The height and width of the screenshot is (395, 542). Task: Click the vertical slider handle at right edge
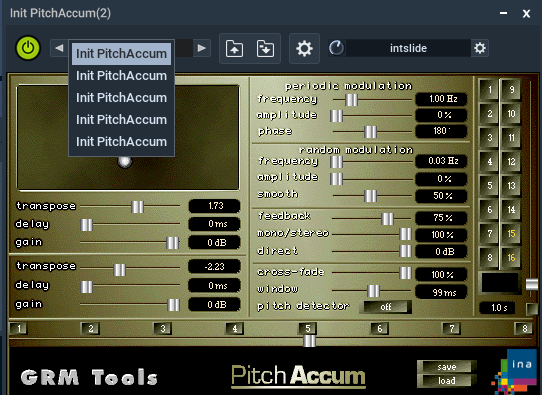(532, 284)
